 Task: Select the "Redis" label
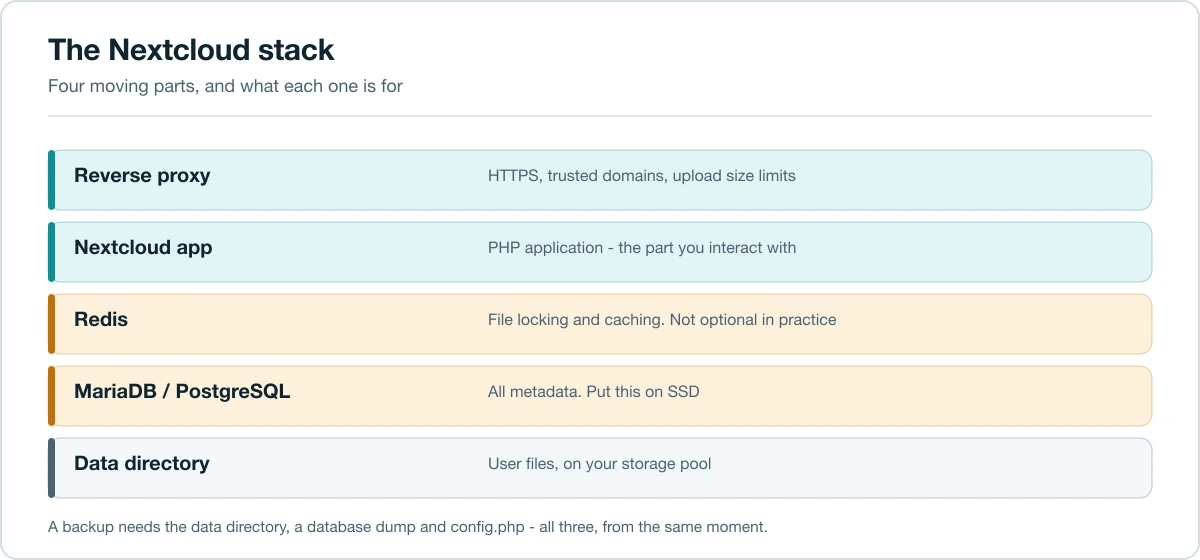click(101, 320)
